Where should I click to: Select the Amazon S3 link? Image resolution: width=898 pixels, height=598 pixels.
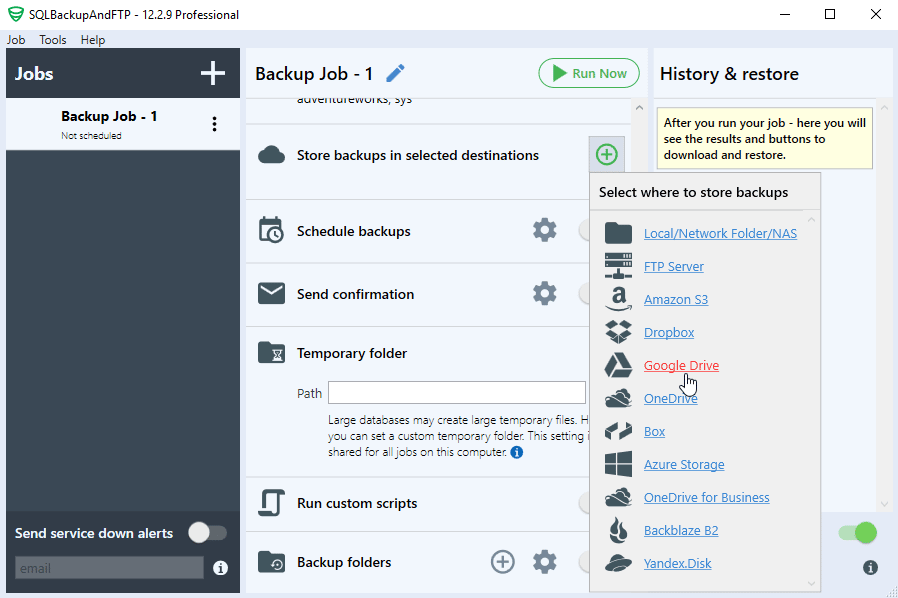676,300
